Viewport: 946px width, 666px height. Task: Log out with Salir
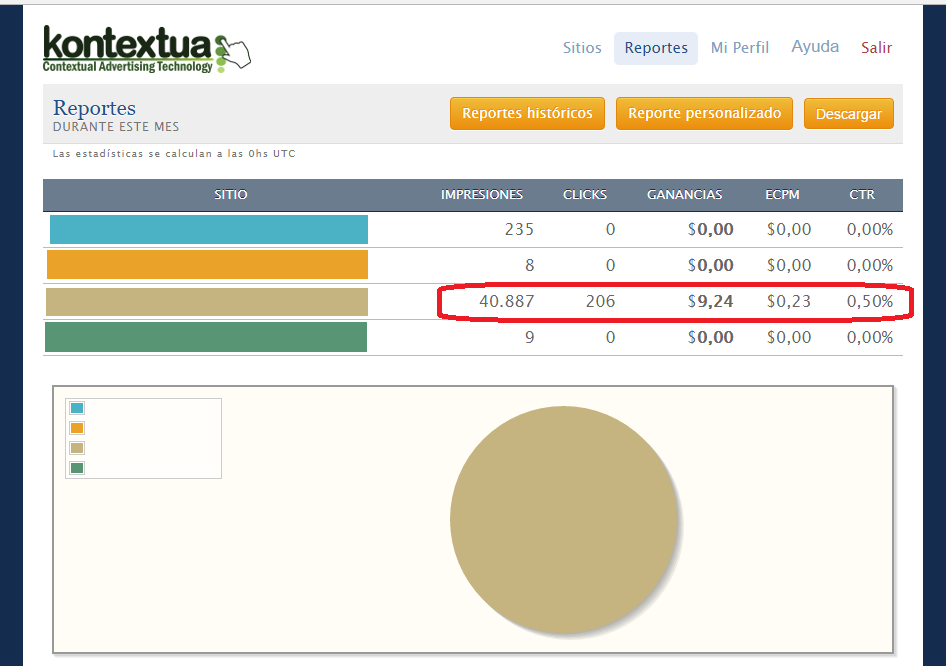(x=876, y=48)
